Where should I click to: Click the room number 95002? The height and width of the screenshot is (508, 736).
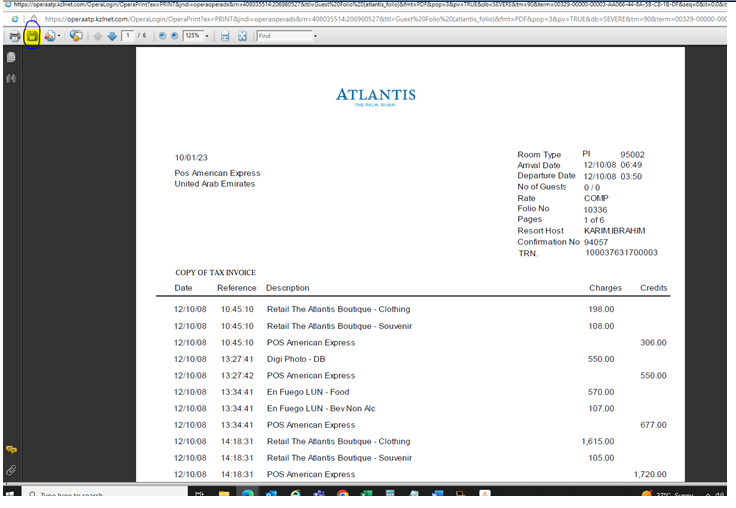[x=632, y=155]
